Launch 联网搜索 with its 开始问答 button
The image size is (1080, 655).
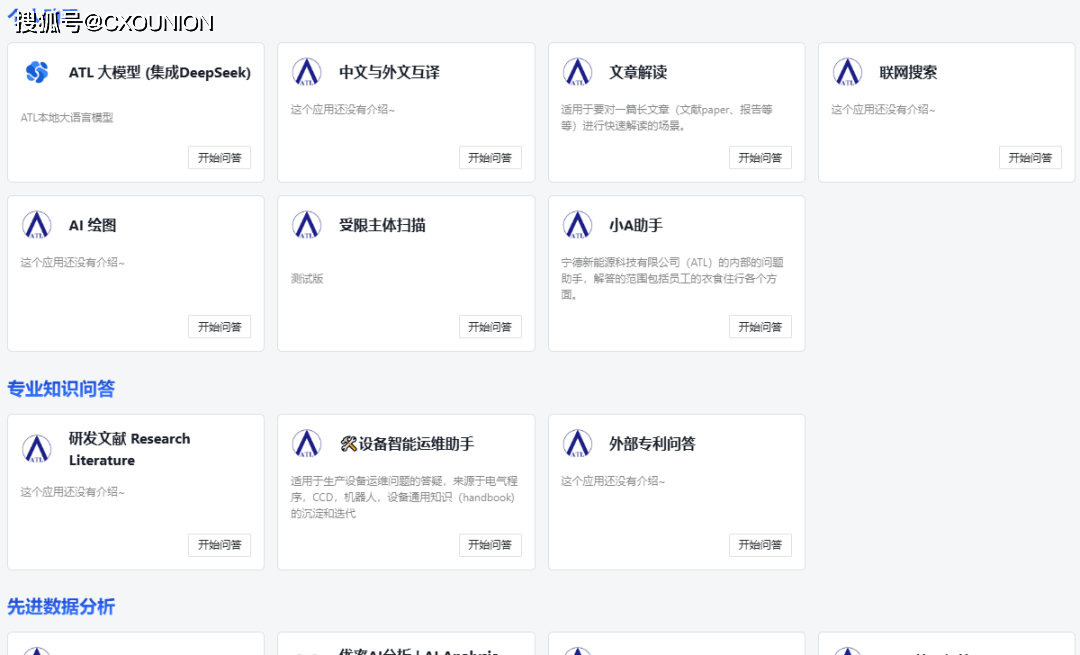pyautogui.click(x=1030, y=158)
